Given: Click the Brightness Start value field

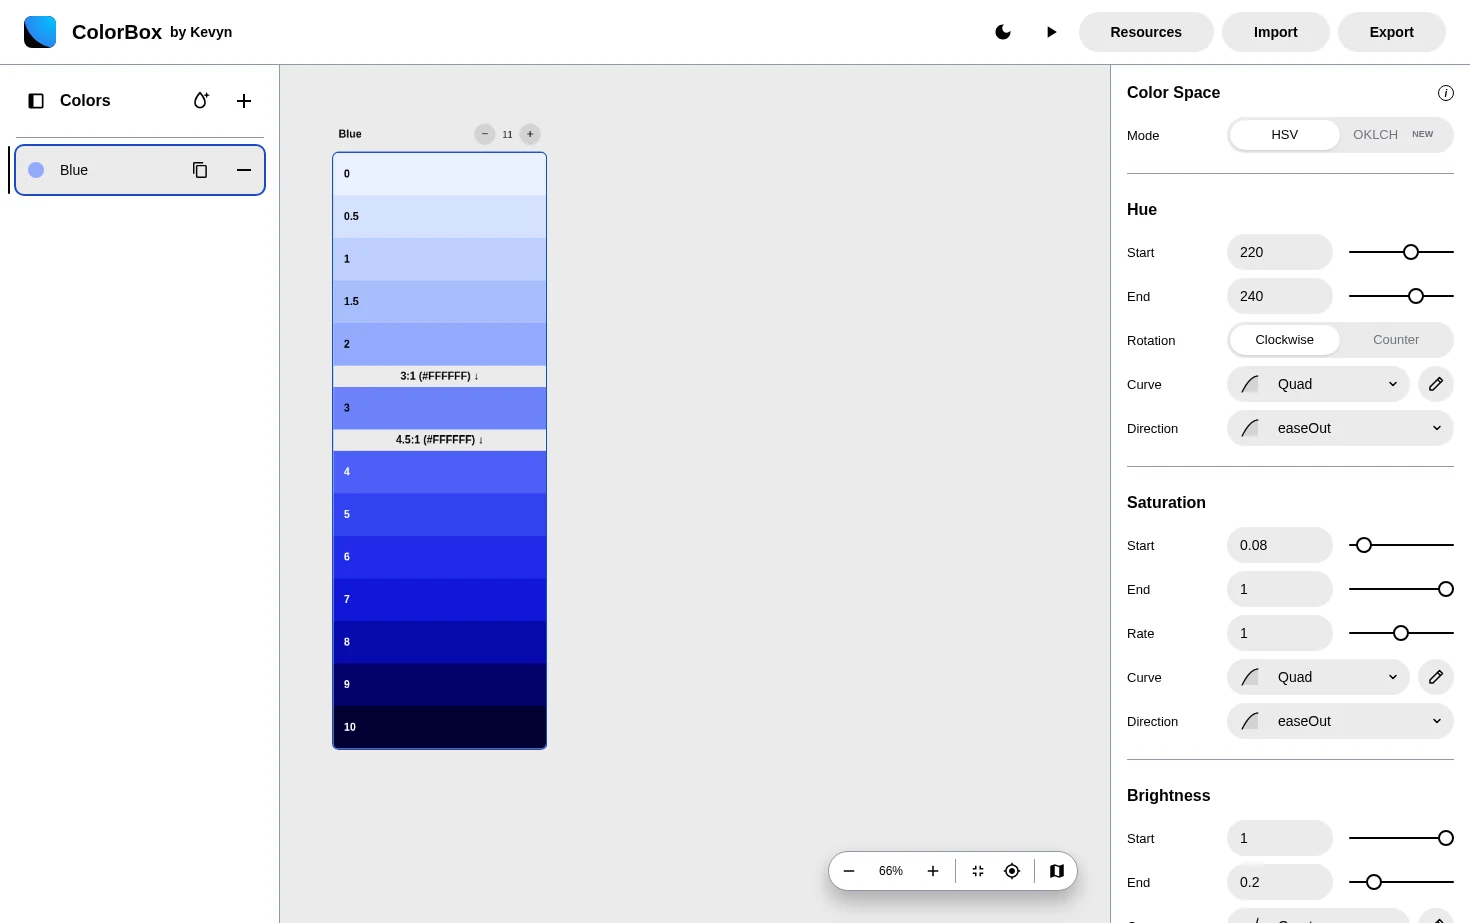Looking at the screenshot, I should coord(1280,838).
